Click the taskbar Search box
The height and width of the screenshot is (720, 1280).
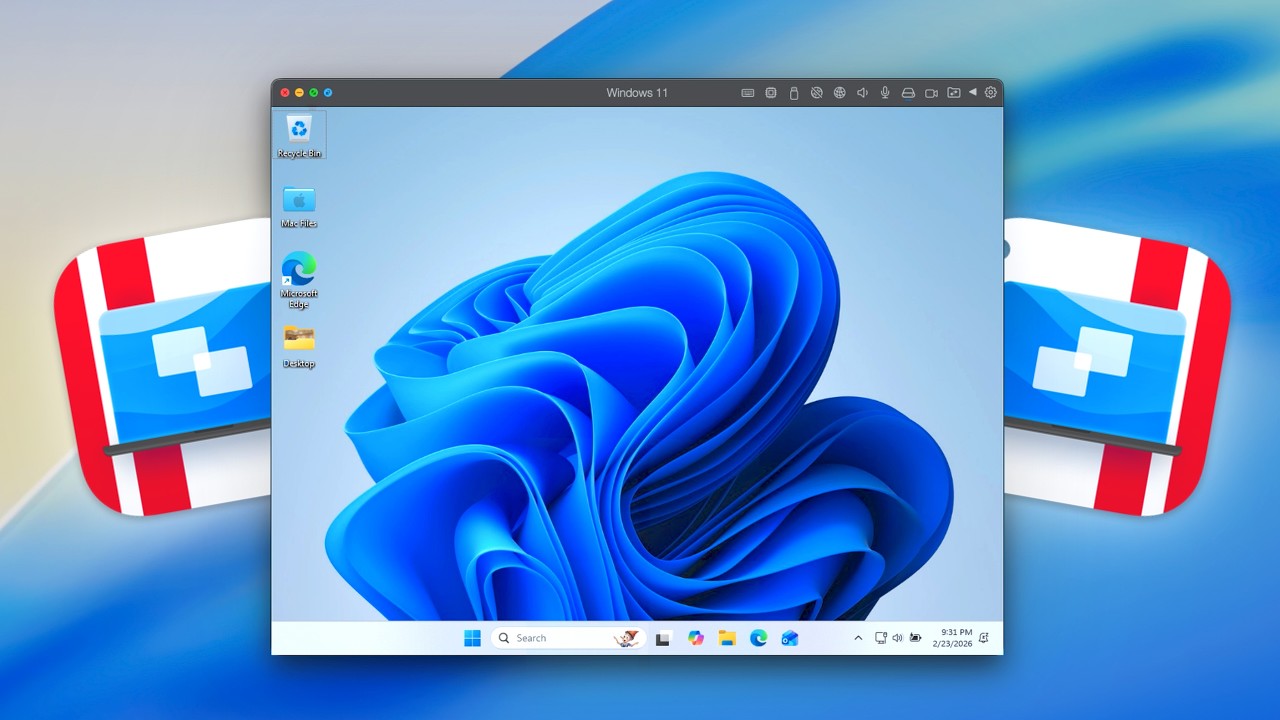point(568,638)
